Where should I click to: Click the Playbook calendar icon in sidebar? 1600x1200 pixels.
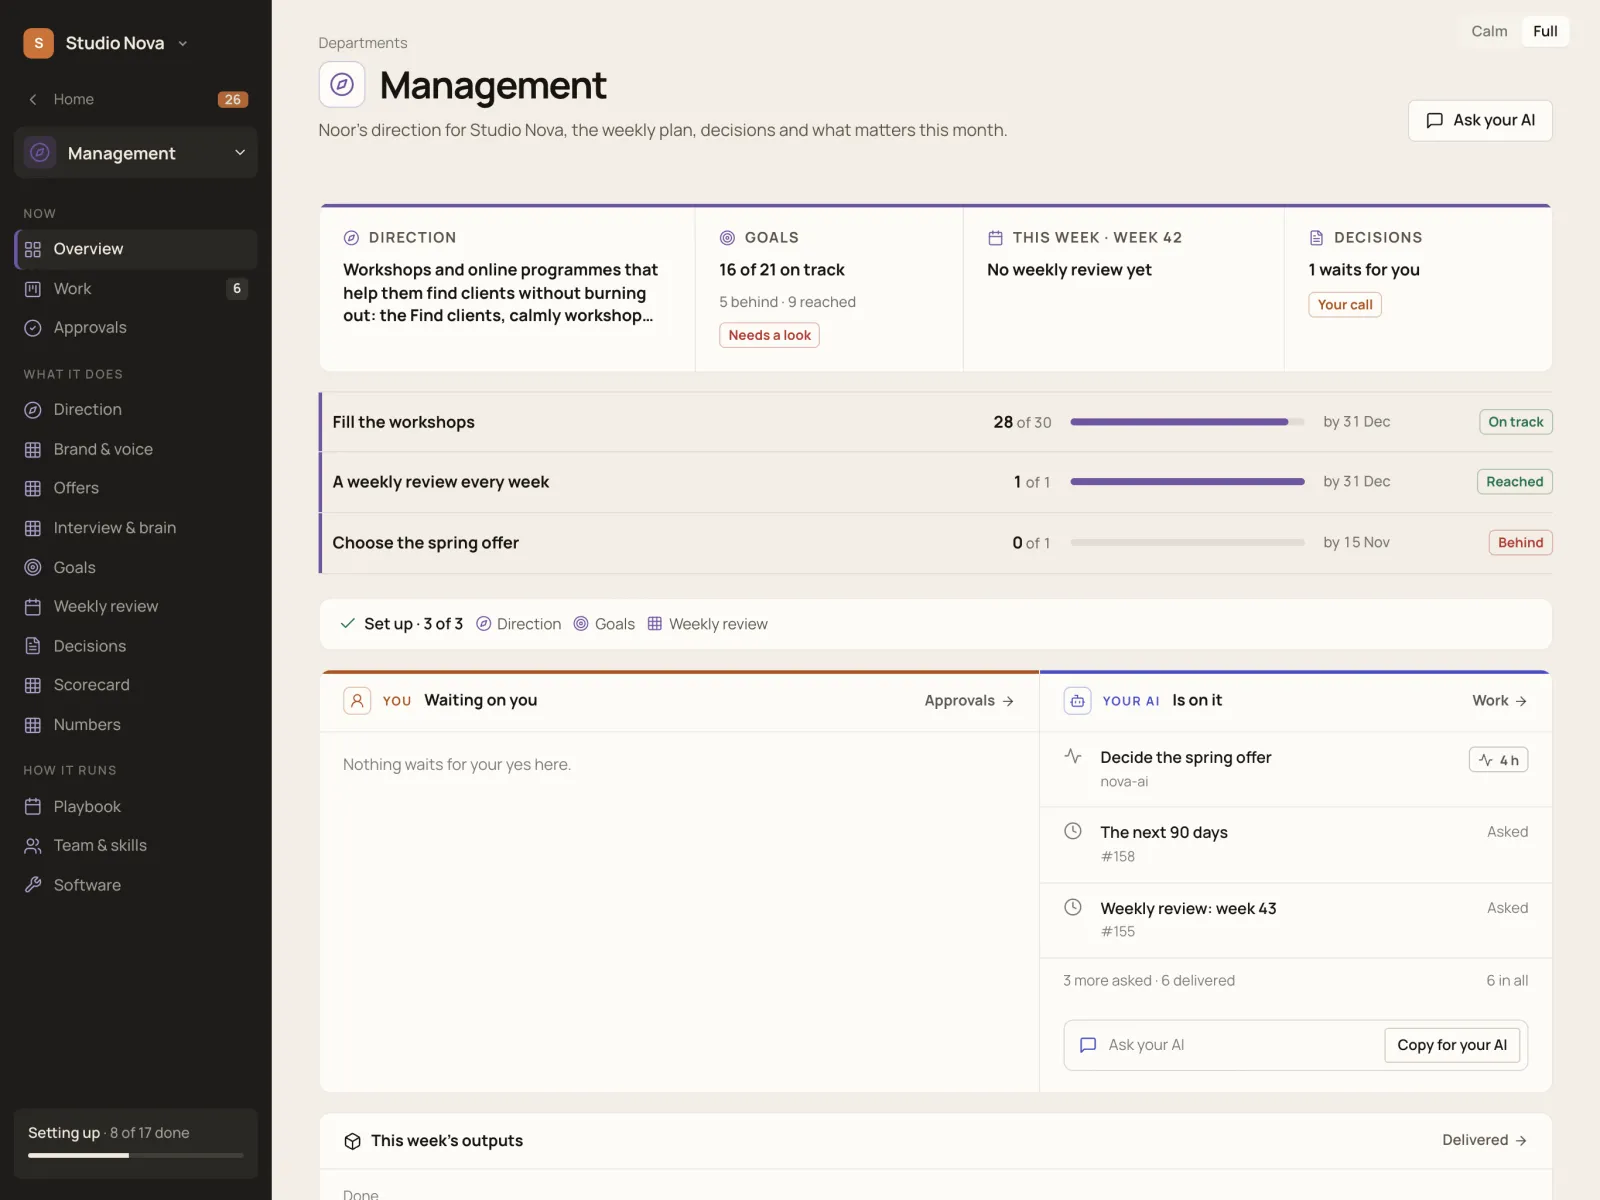pyautogui.click(x=33, y=806)
